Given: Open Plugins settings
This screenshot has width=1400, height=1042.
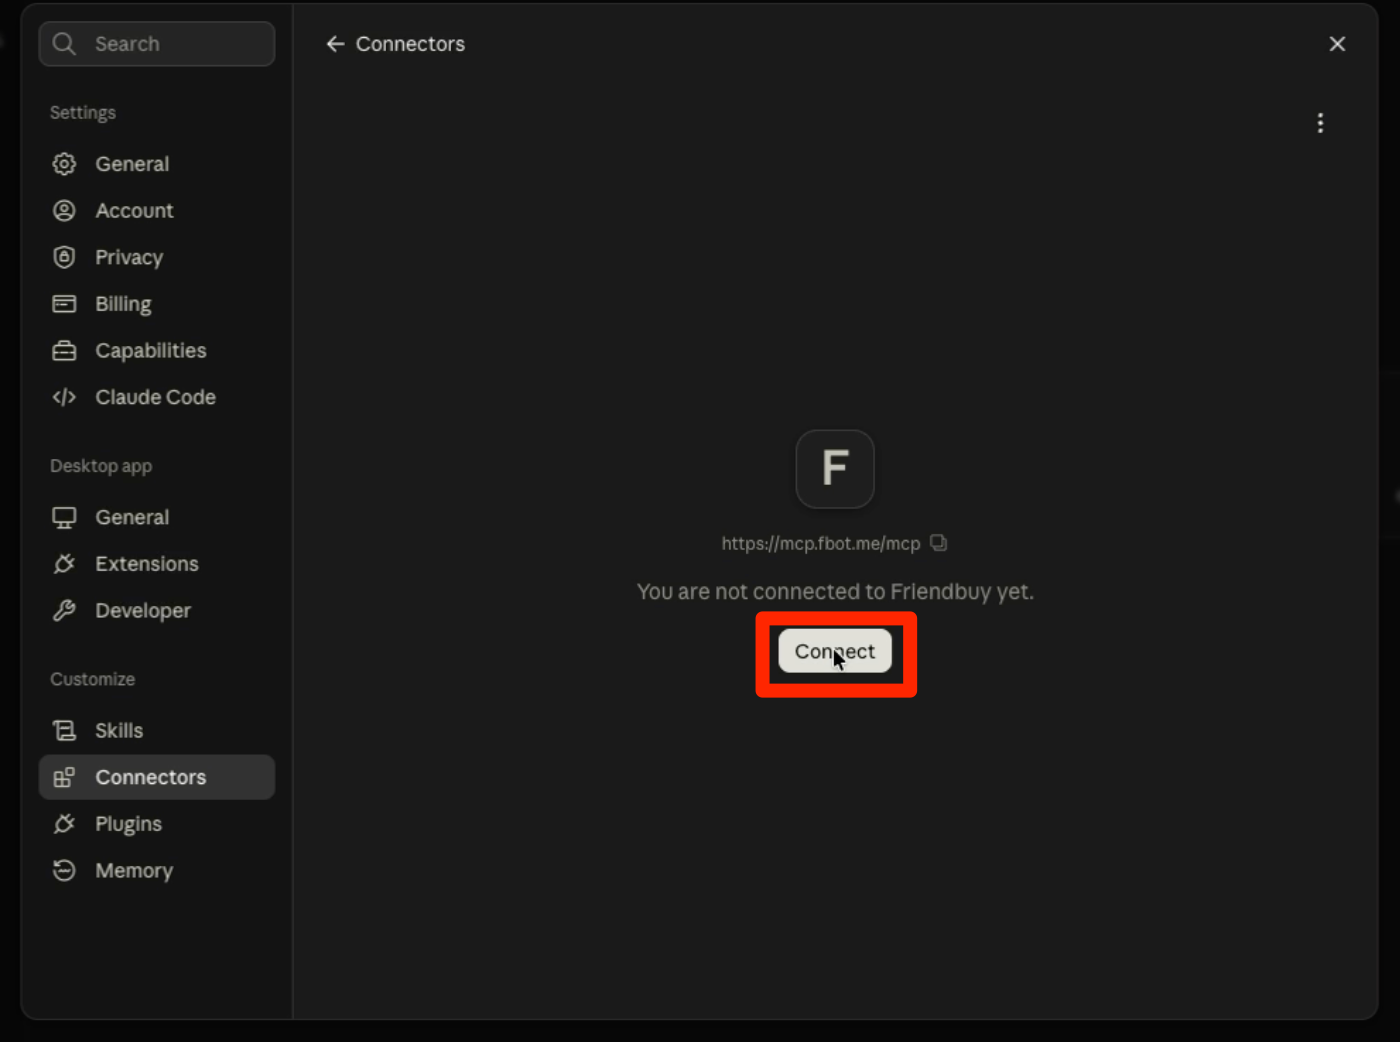Looking at the screenshot, I should coord(157,824).
